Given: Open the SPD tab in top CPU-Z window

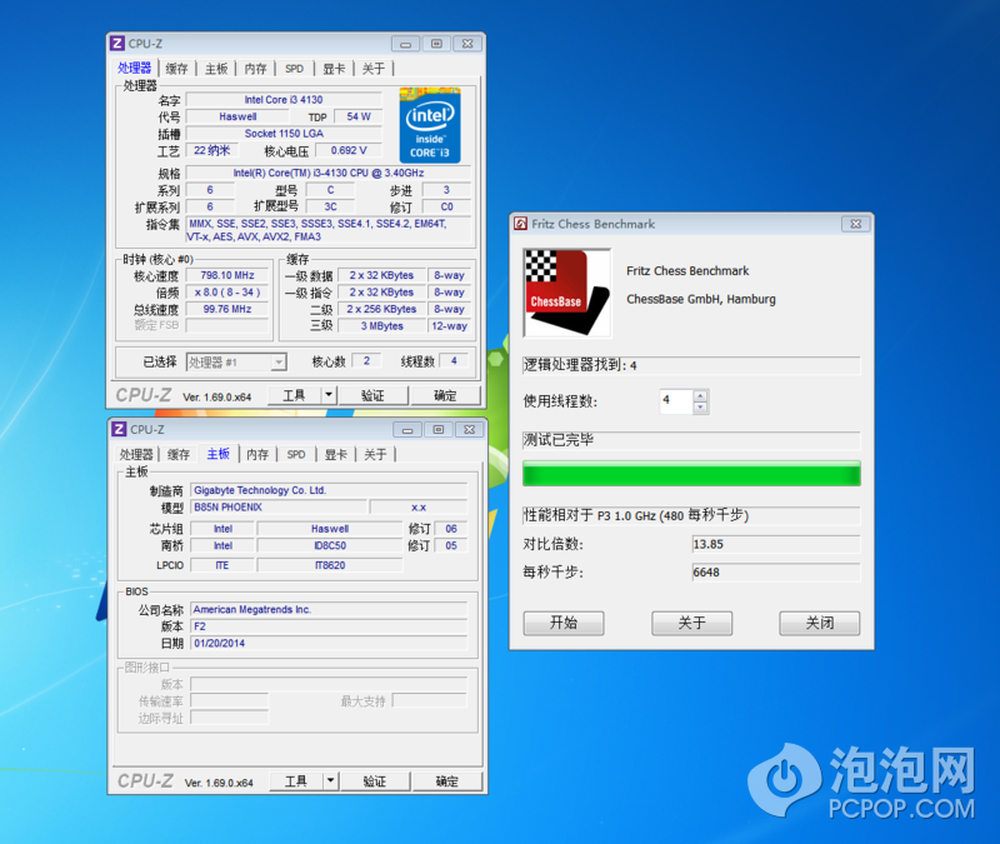Looking at the screenshot, I should (294, 69).
